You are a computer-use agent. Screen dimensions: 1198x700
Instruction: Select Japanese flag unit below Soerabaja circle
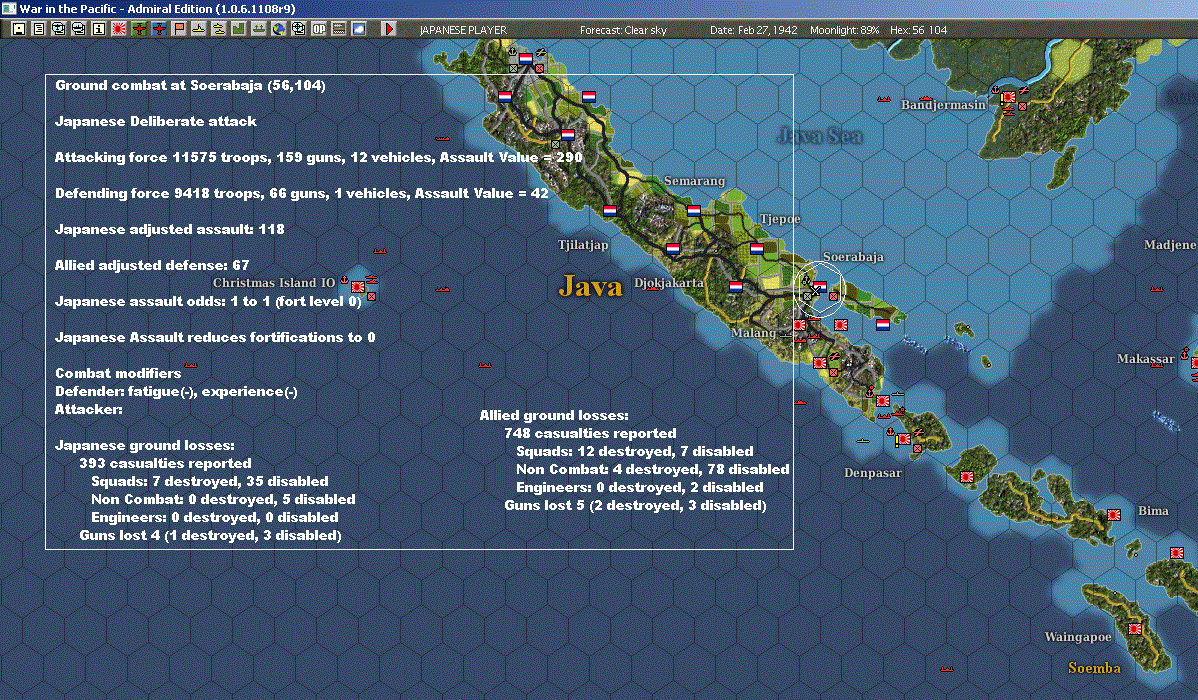[840, 325]
